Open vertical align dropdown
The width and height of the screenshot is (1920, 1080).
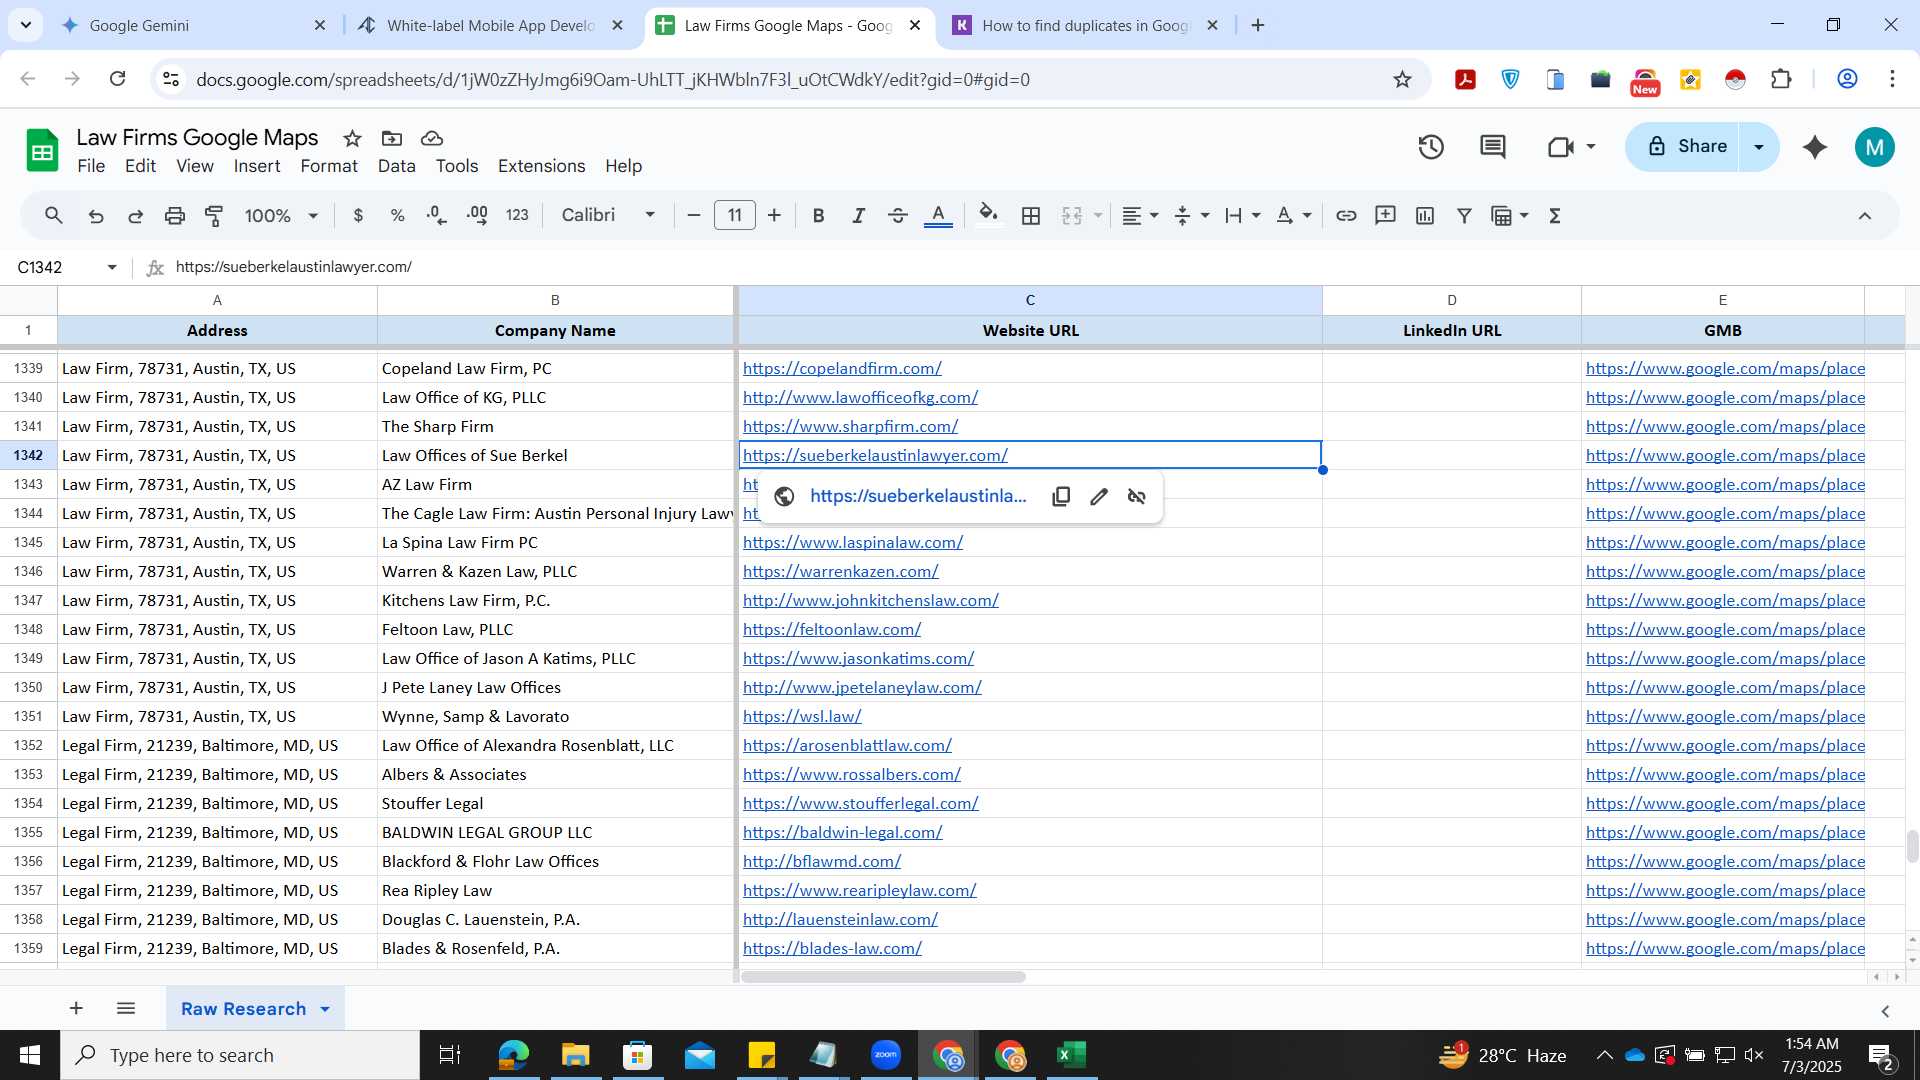point(1191,215)
